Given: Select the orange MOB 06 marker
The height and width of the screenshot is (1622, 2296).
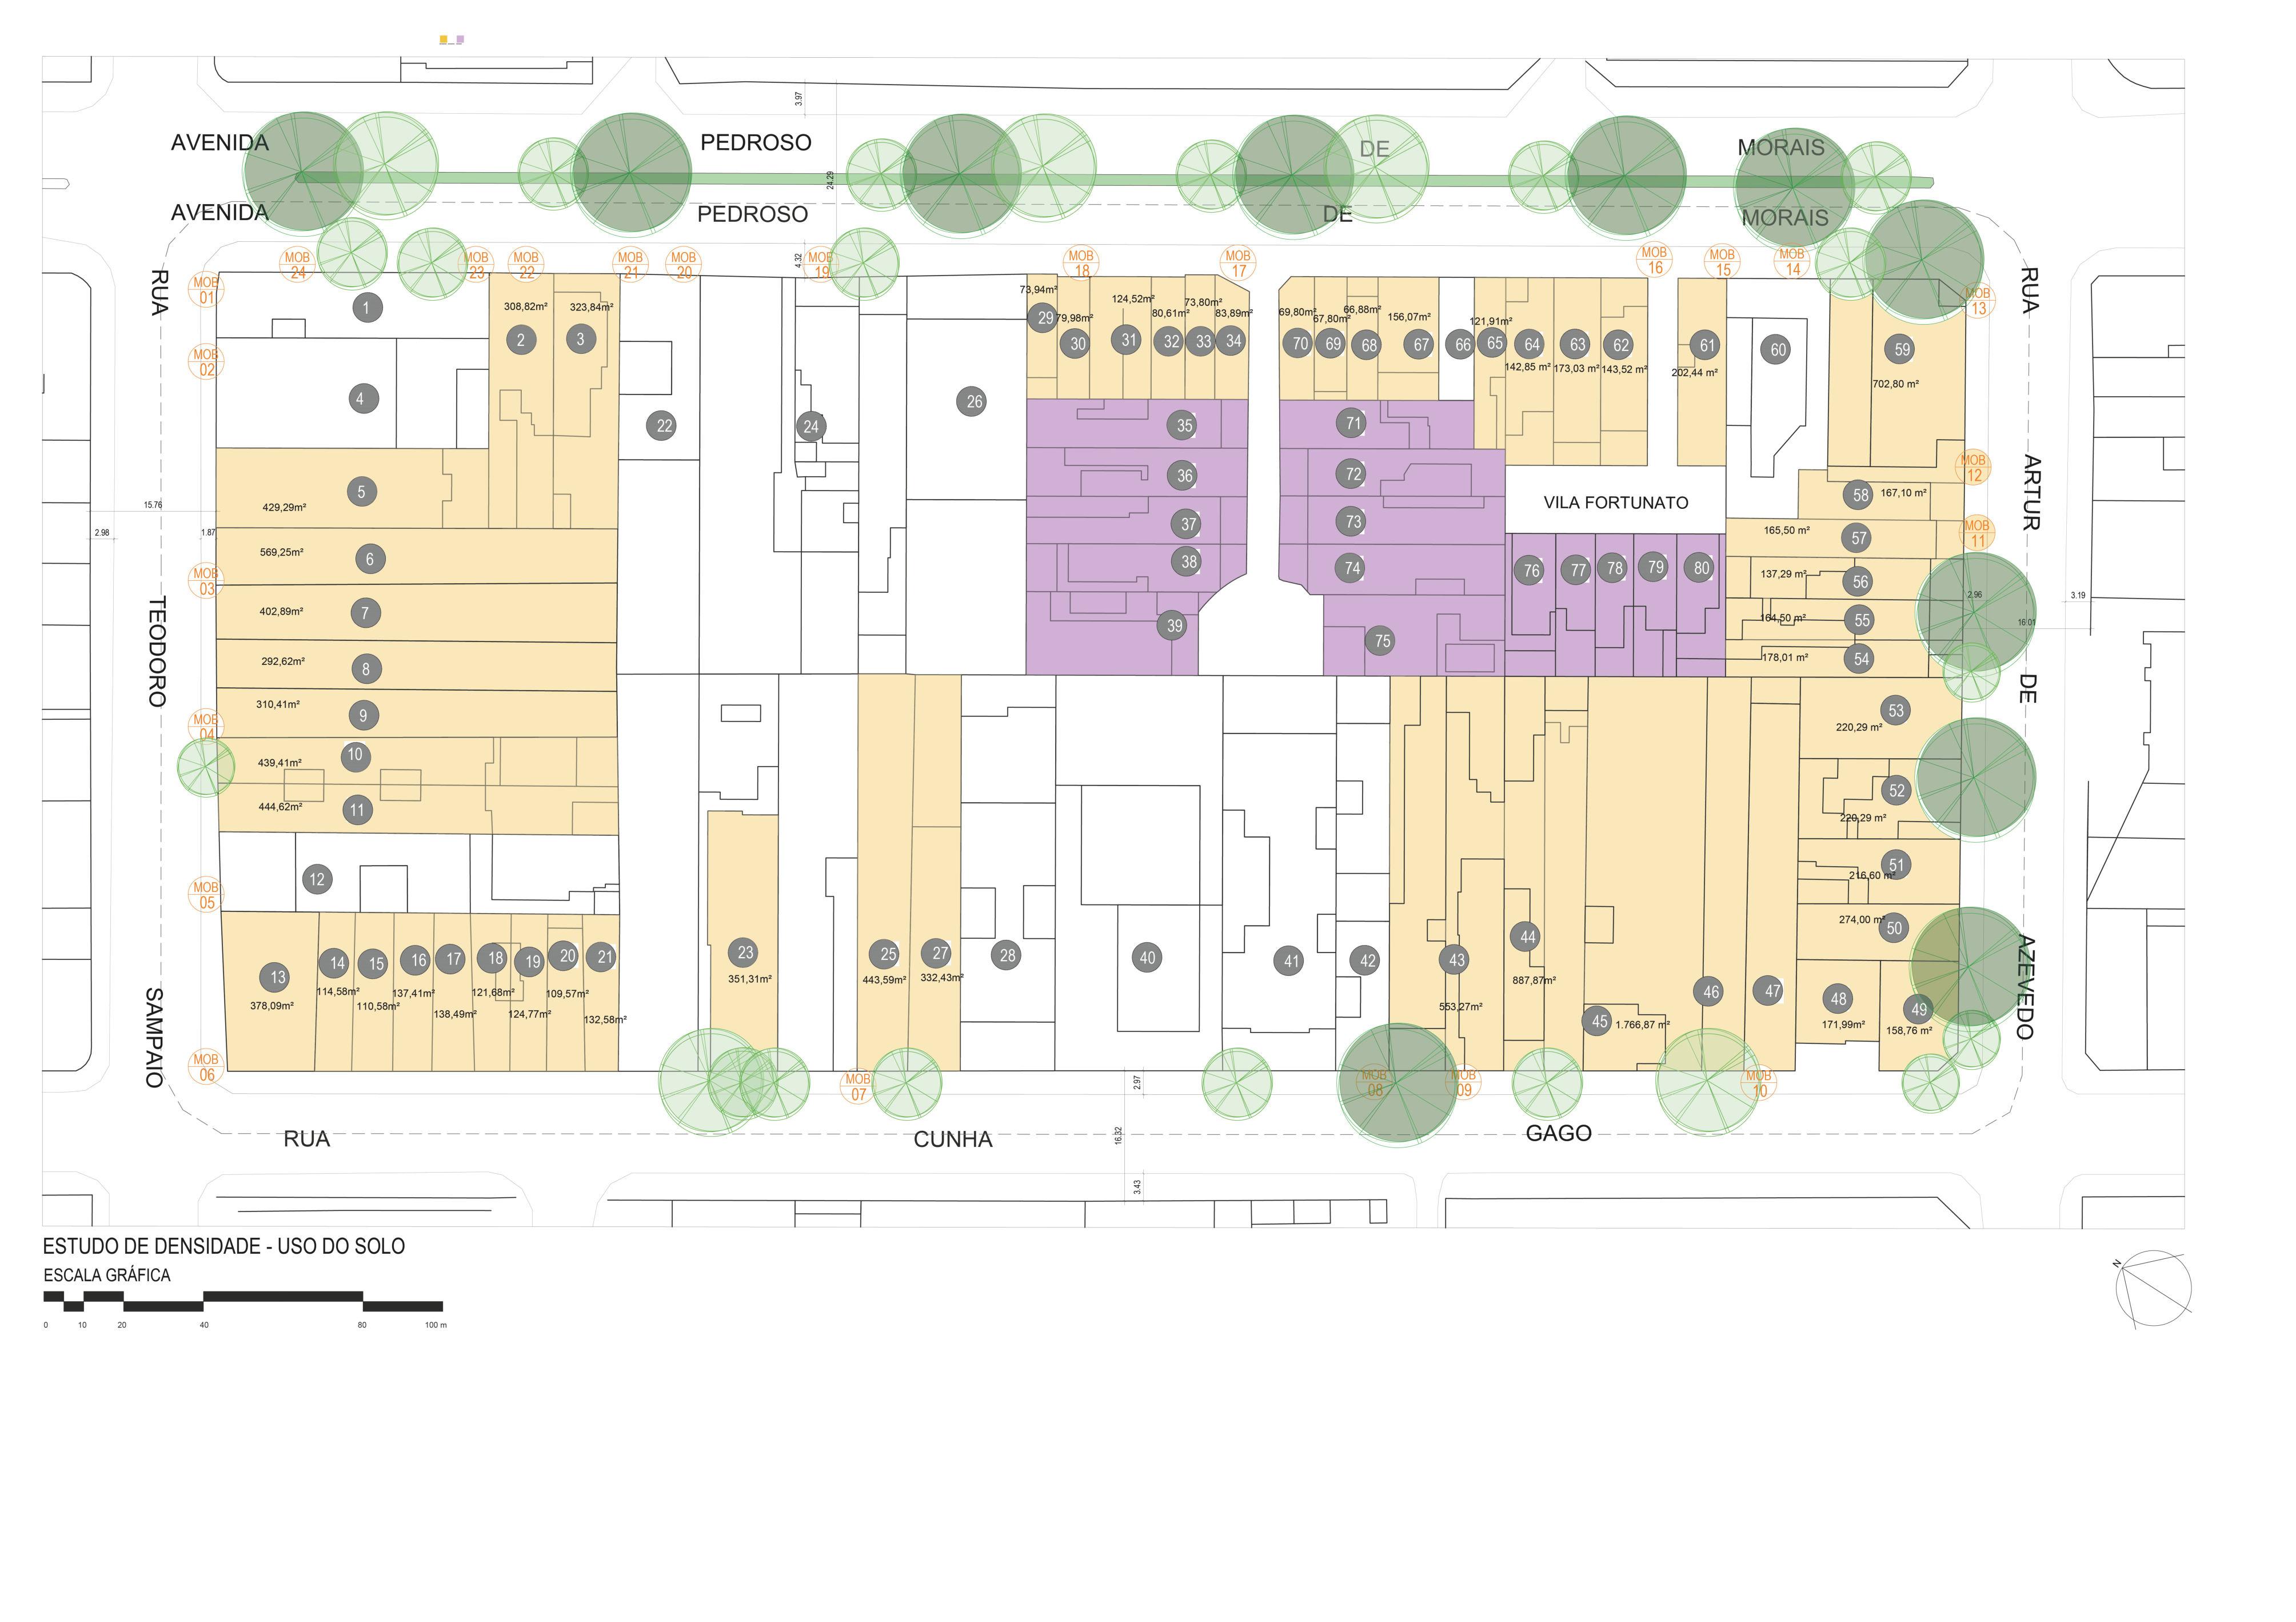Looking at the screenshot, I should (206, 1067).
